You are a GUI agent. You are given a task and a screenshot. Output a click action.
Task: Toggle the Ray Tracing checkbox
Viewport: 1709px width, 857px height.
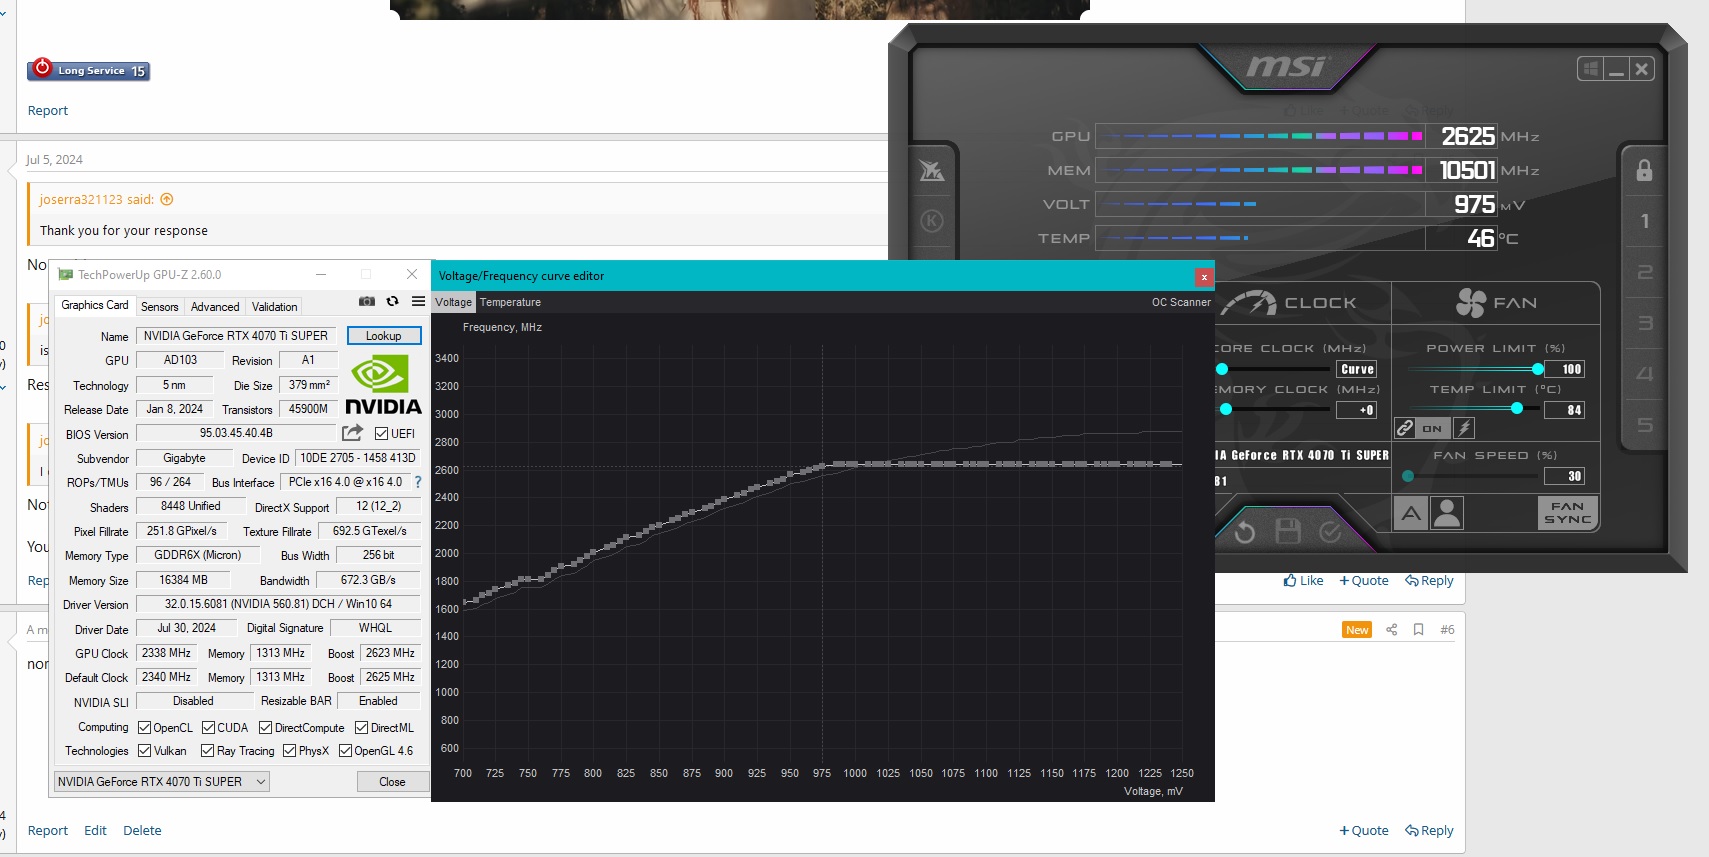coord(207,751)
